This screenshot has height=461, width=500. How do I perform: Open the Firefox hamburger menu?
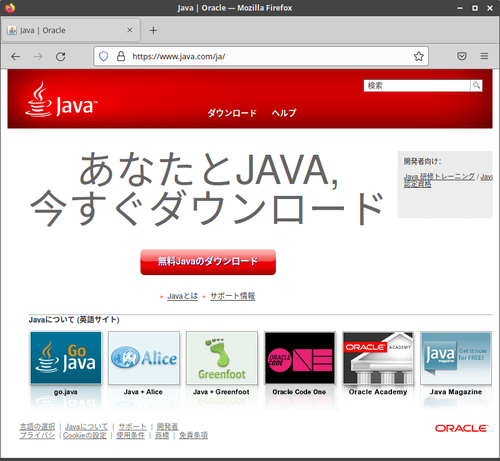tap(484, 56)
